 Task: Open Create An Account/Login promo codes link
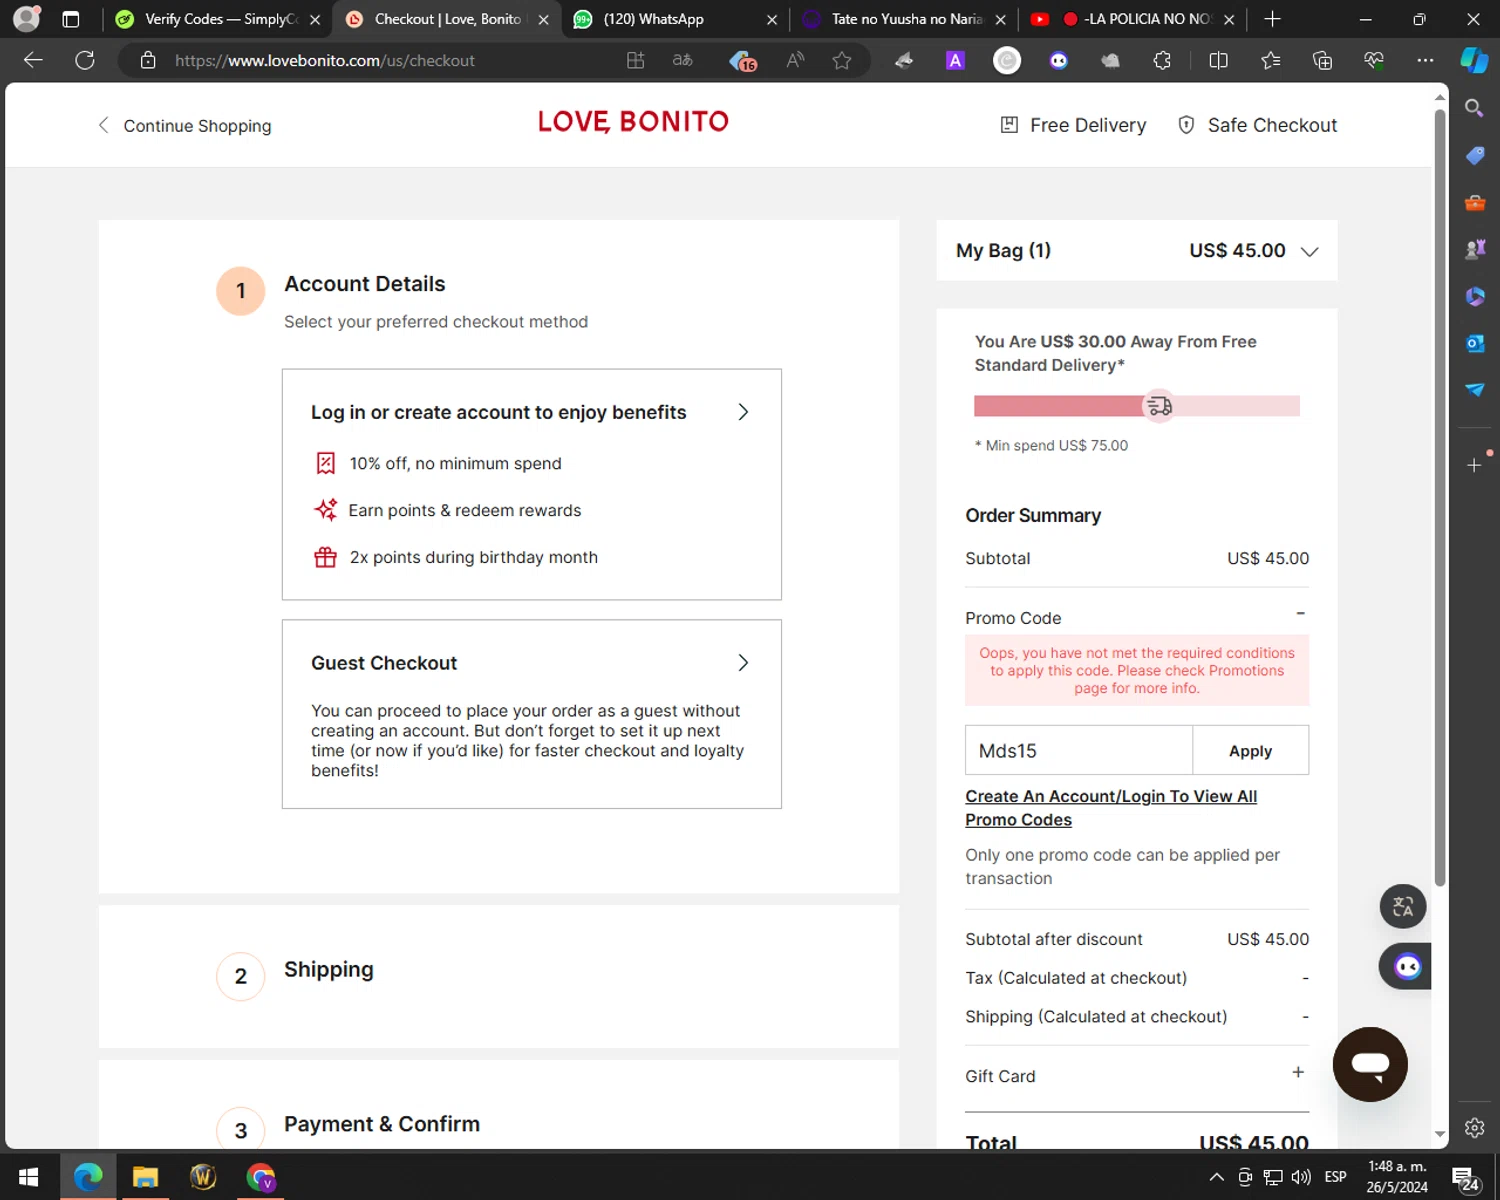[x=1111, y=808]
